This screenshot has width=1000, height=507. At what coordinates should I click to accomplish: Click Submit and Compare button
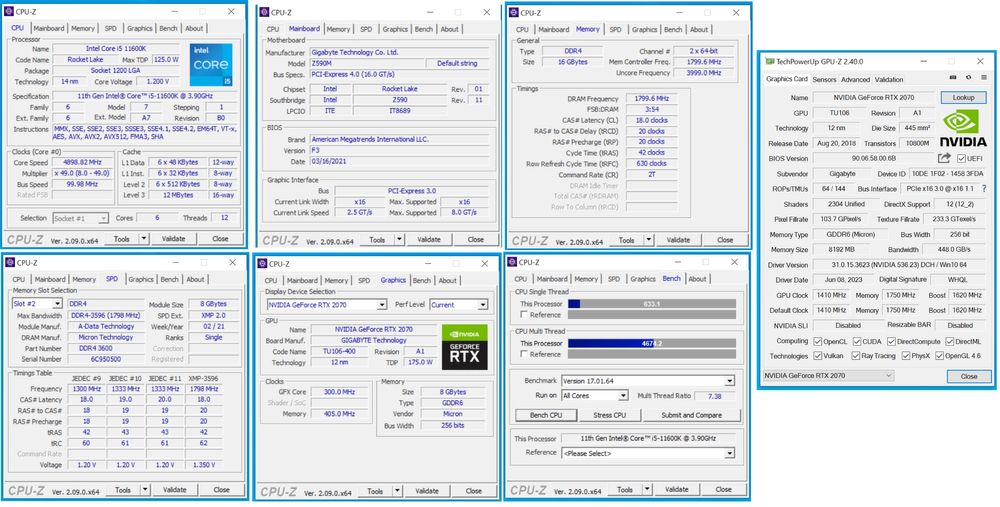691,415
